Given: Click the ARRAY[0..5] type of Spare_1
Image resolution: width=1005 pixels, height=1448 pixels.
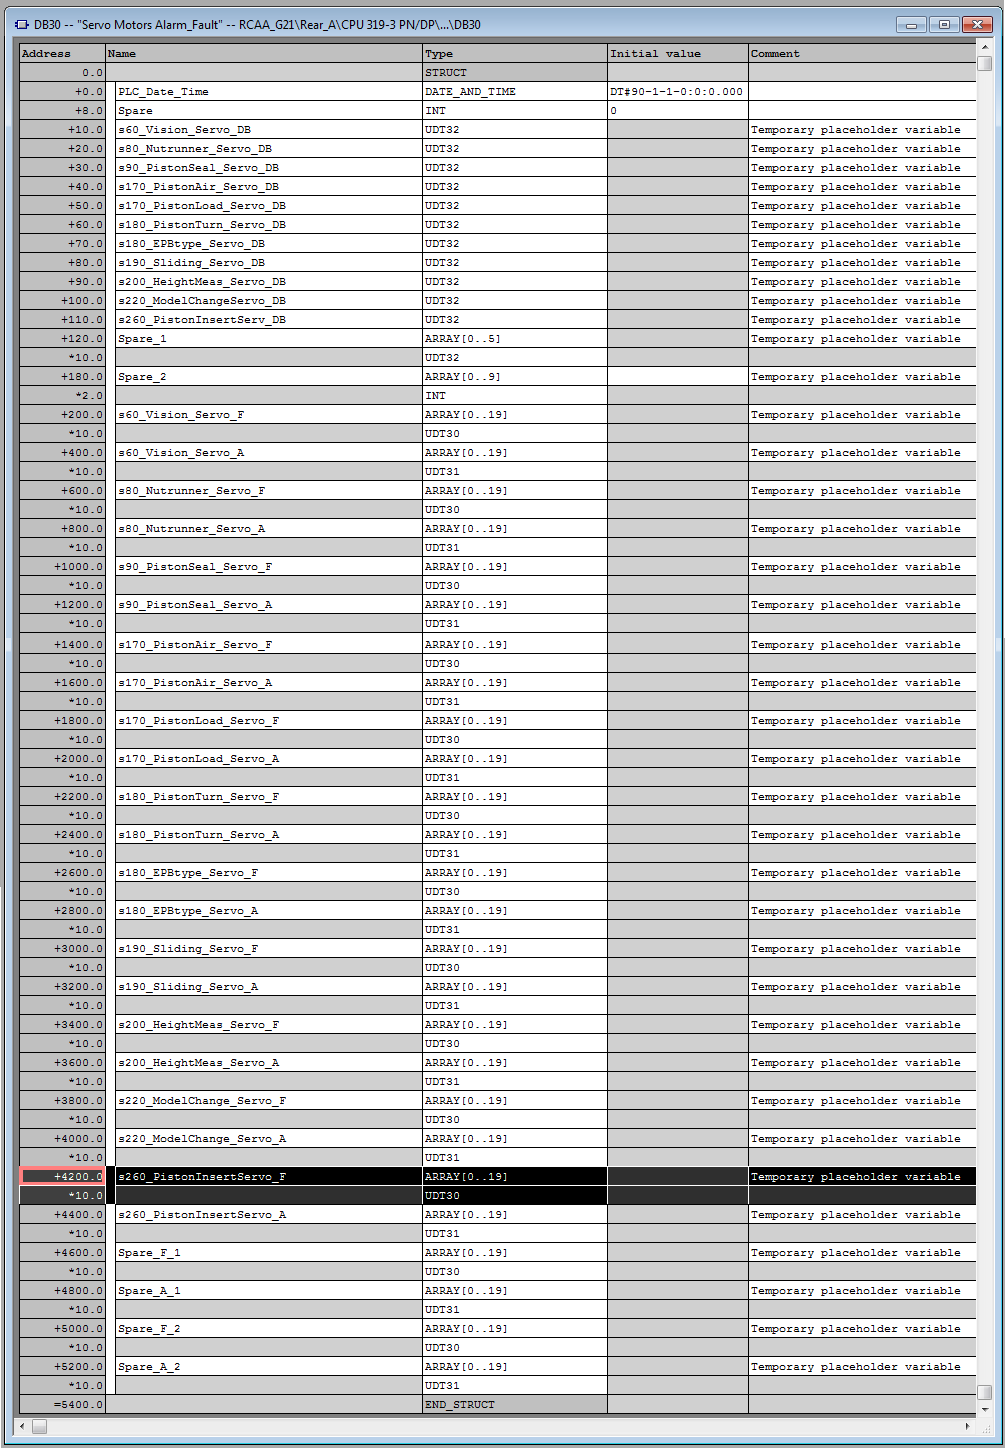Looking at the screenshot, I should (515, 339).
